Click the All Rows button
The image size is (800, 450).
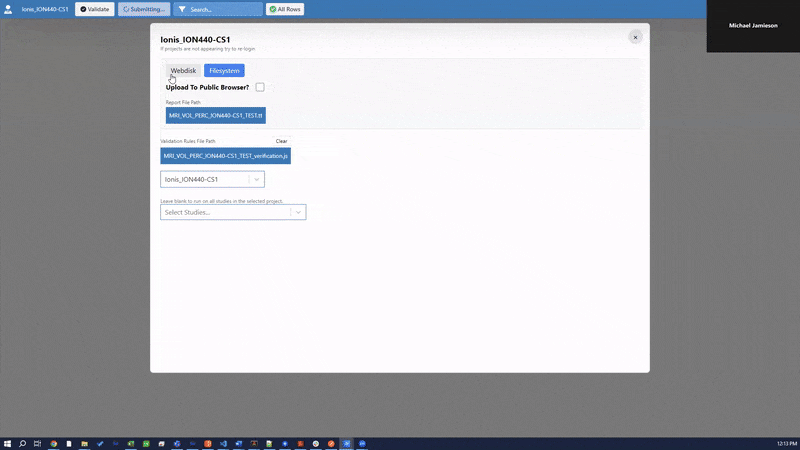(x=285, y=9)
